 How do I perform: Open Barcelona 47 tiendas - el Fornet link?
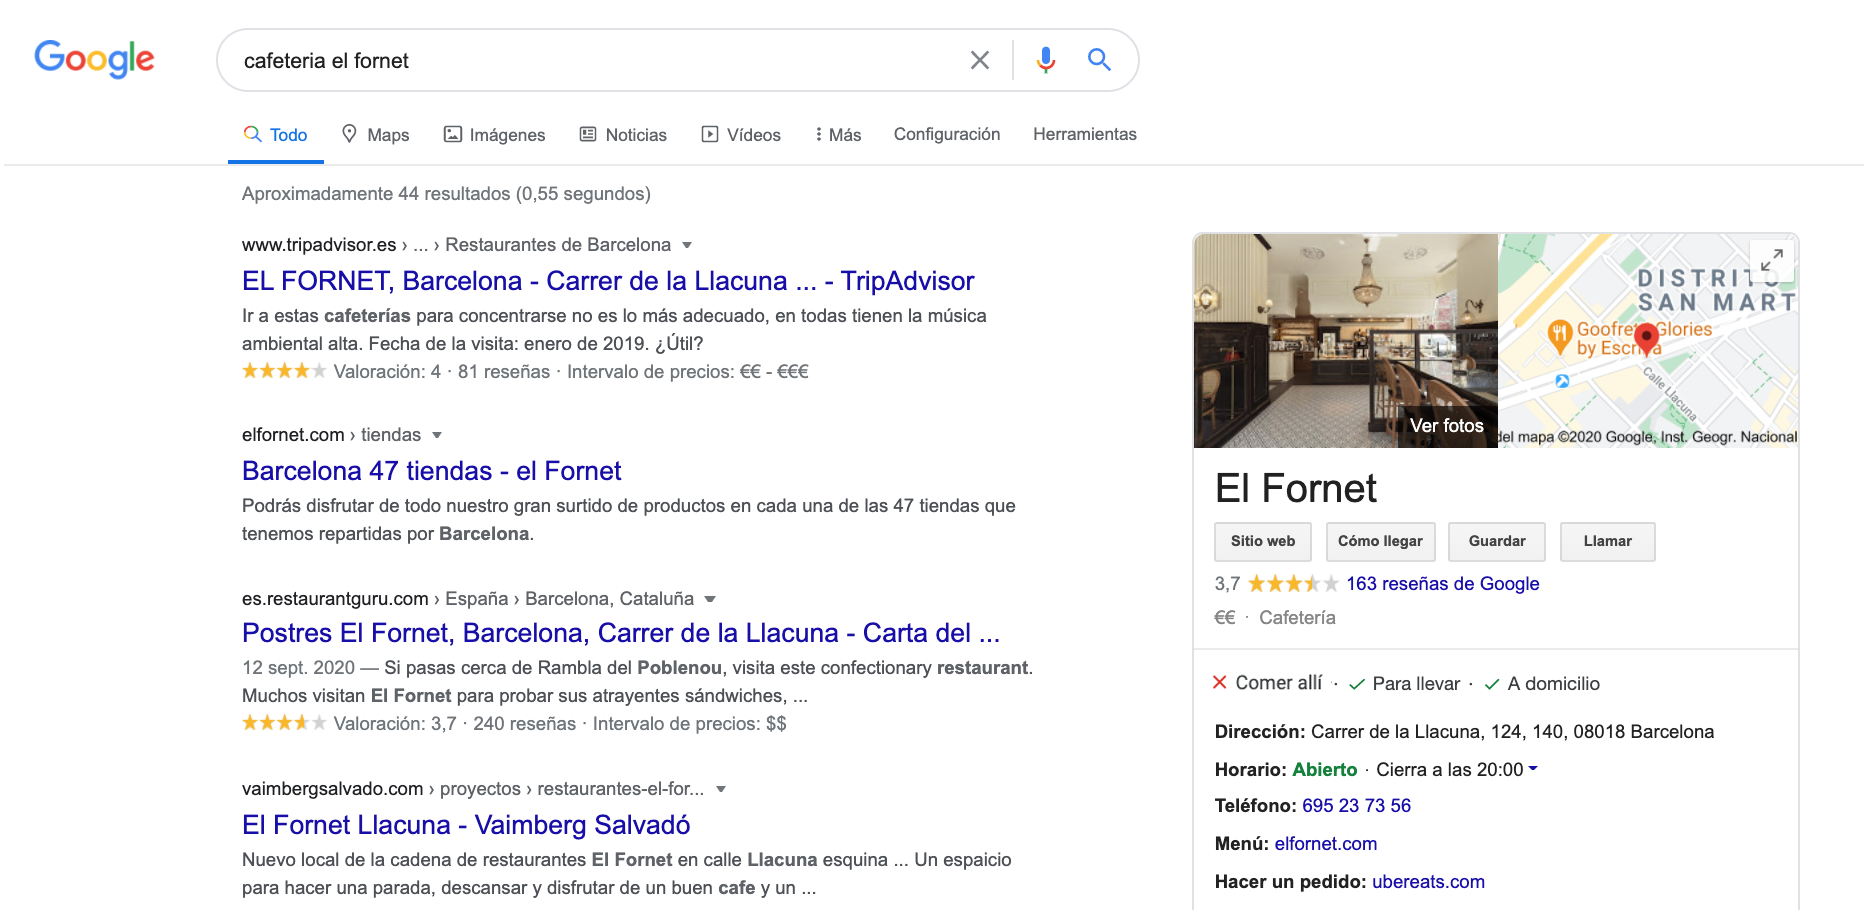pyautogui.click(x=432, y=471)
